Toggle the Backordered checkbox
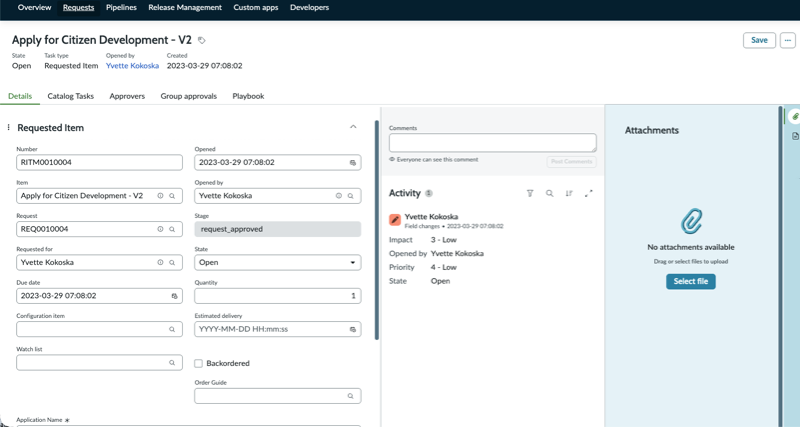This screenshot has height=427, width=800. (x=198, y=363)
